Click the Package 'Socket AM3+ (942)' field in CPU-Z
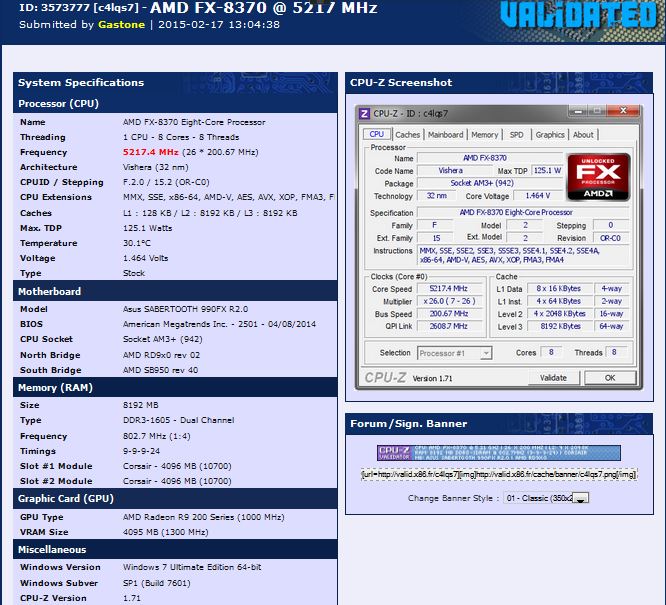 click(490, 183)
